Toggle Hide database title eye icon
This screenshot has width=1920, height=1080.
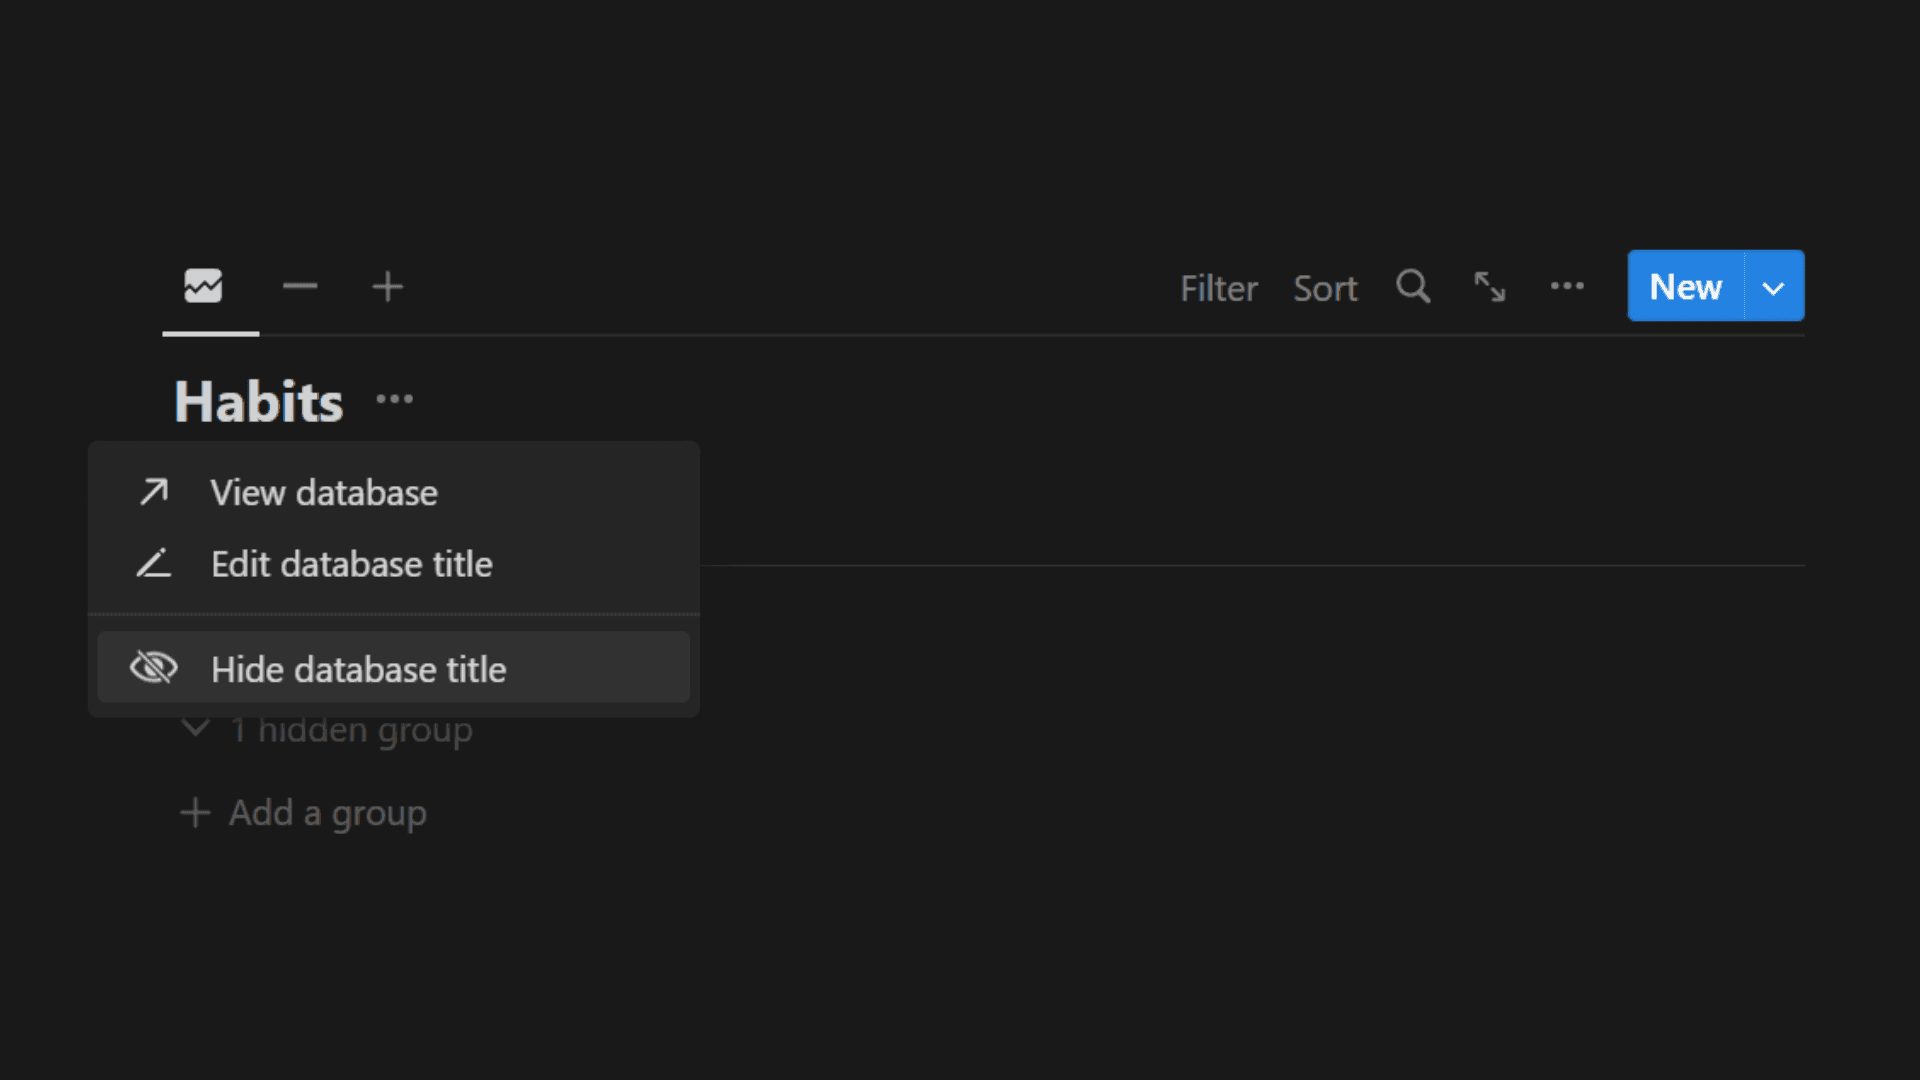tap(154, 668)
